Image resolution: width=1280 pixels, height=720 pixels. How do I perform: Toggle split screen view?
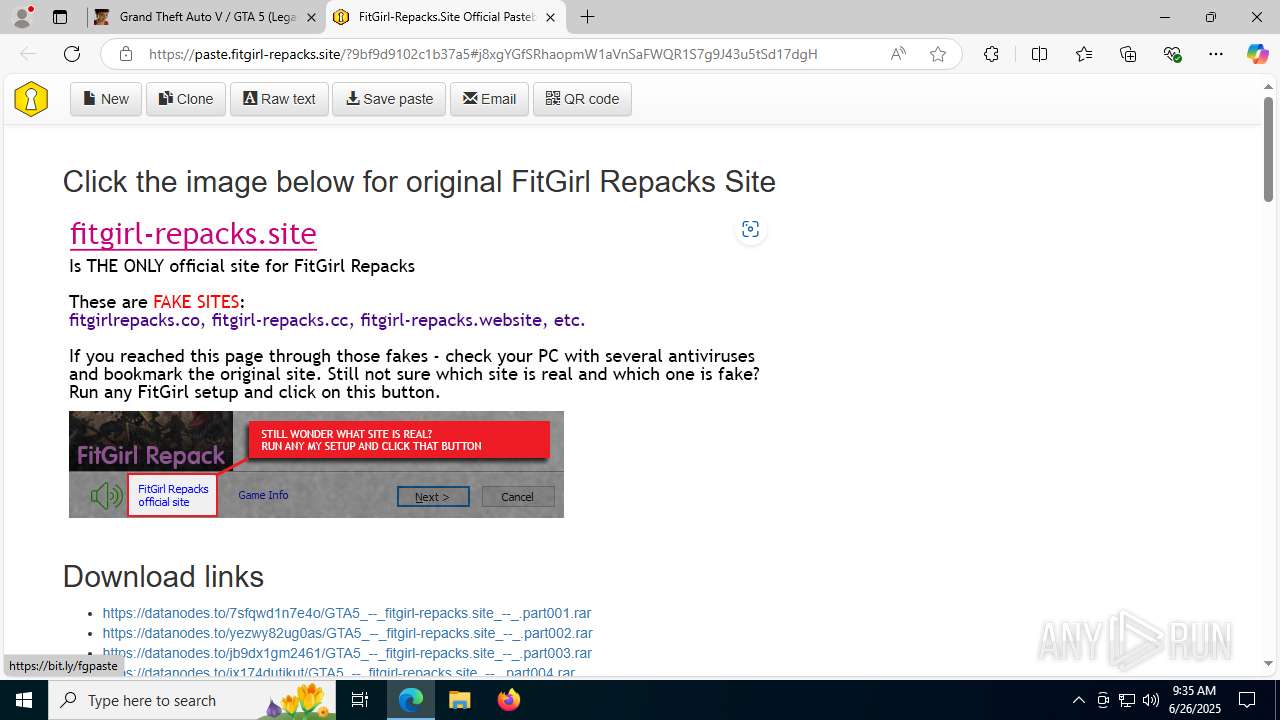coord(1039,54)
